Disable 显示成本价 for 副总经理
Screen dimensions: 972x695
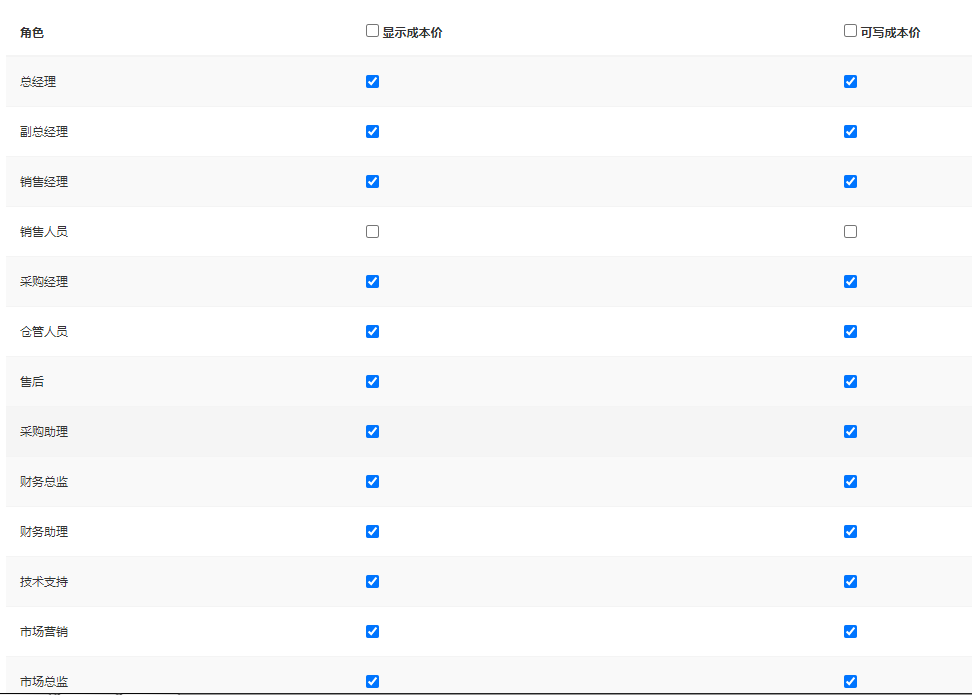[x=372, y=131]
